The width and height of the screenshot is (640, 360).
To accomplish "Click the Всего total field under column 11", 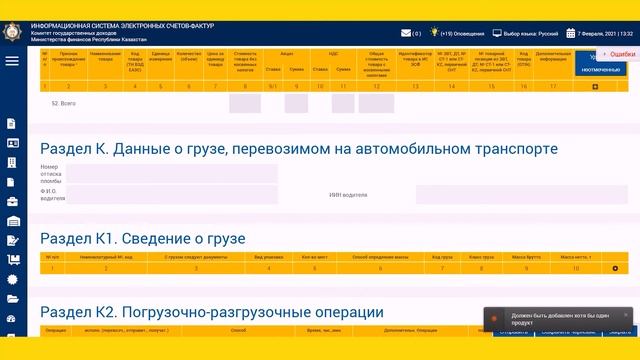I will point(343,103).
